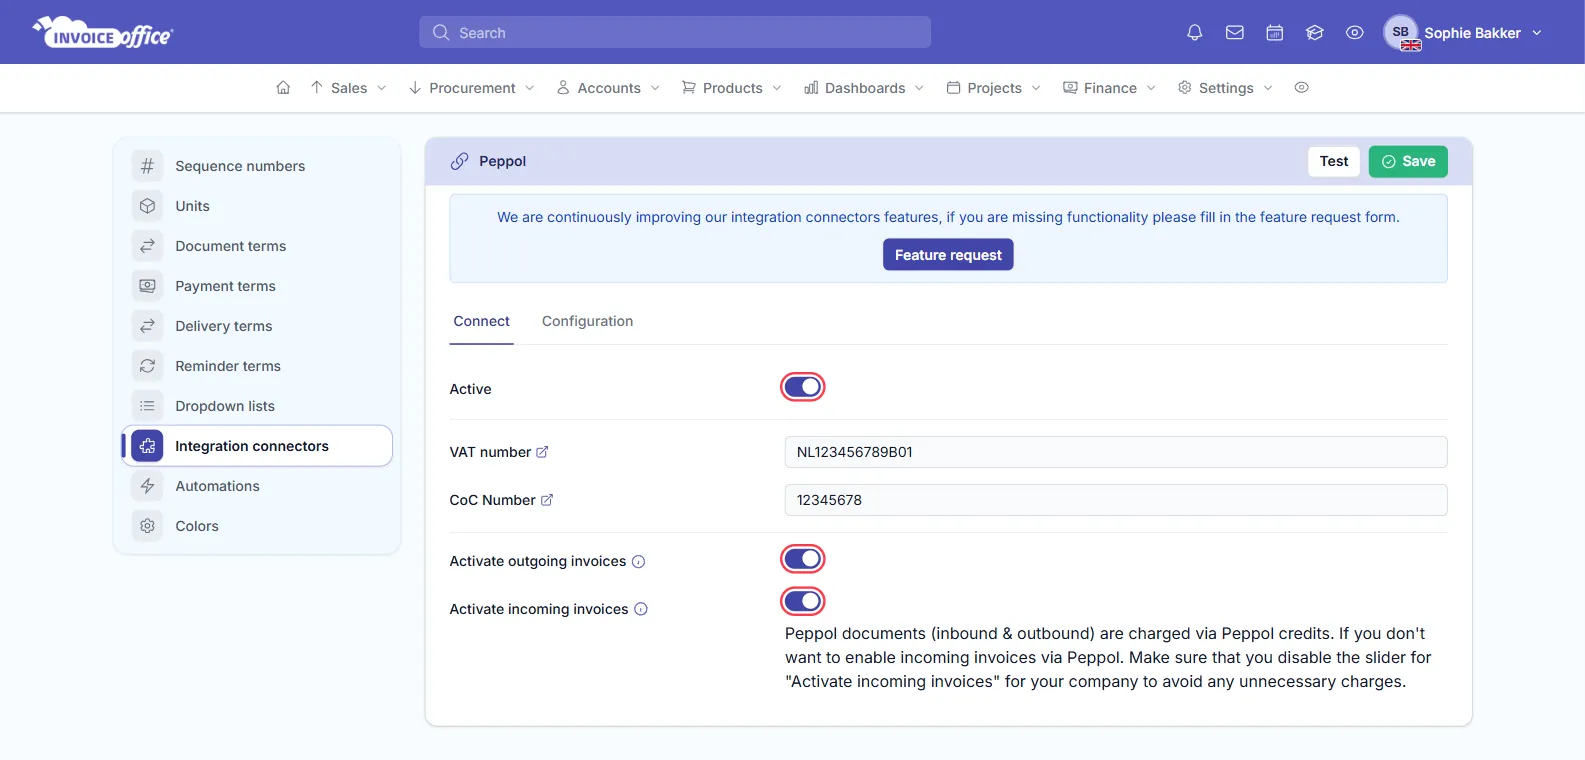Expand the Dashboards menu

(864, 88)
